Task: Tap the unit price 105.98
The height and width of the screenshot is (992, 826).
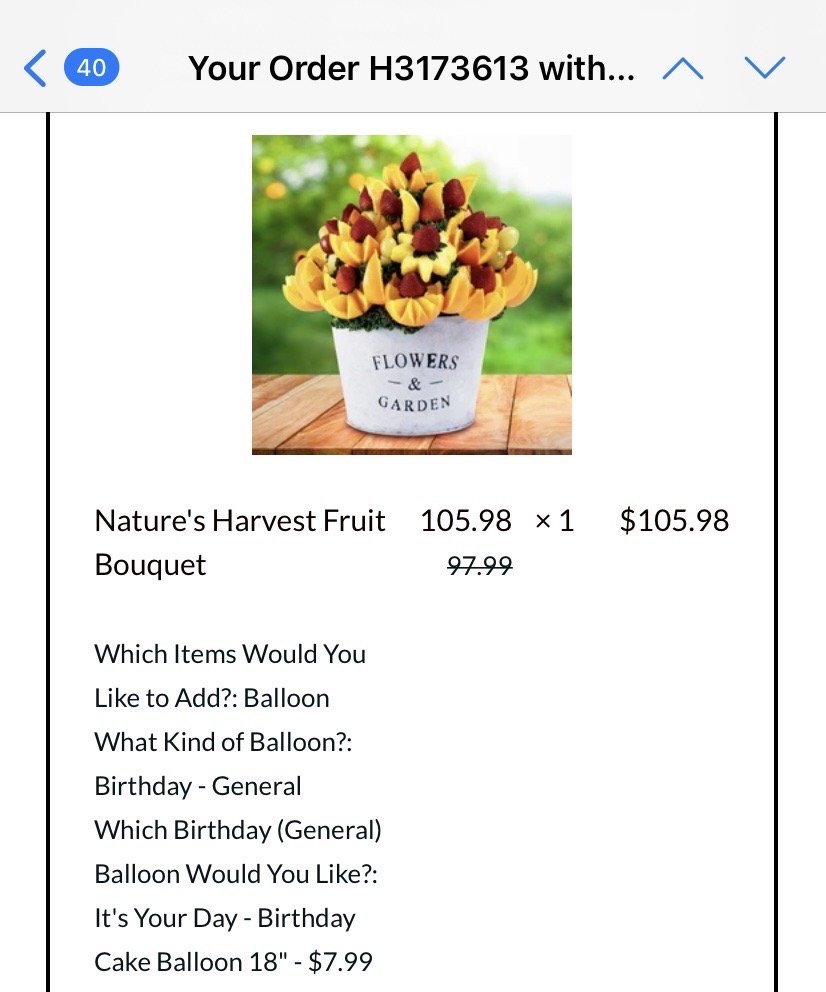Action: pyautogui.click(x=465, y=521)
